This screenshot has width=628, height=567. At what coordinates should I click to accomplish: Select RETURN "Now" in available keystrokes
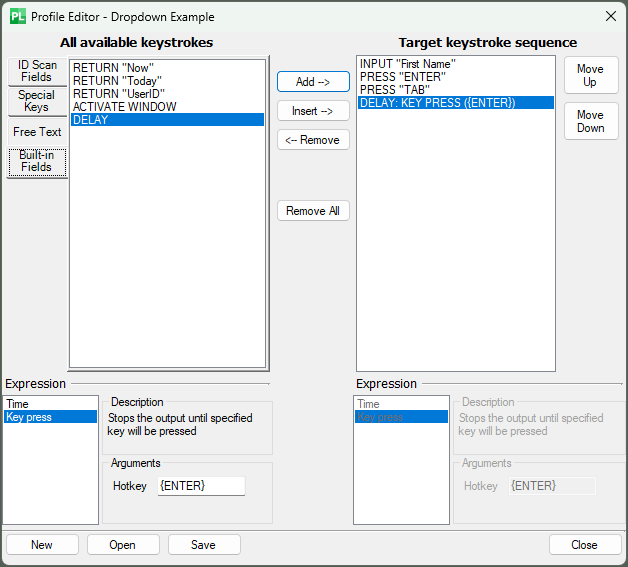coord(167,68)
